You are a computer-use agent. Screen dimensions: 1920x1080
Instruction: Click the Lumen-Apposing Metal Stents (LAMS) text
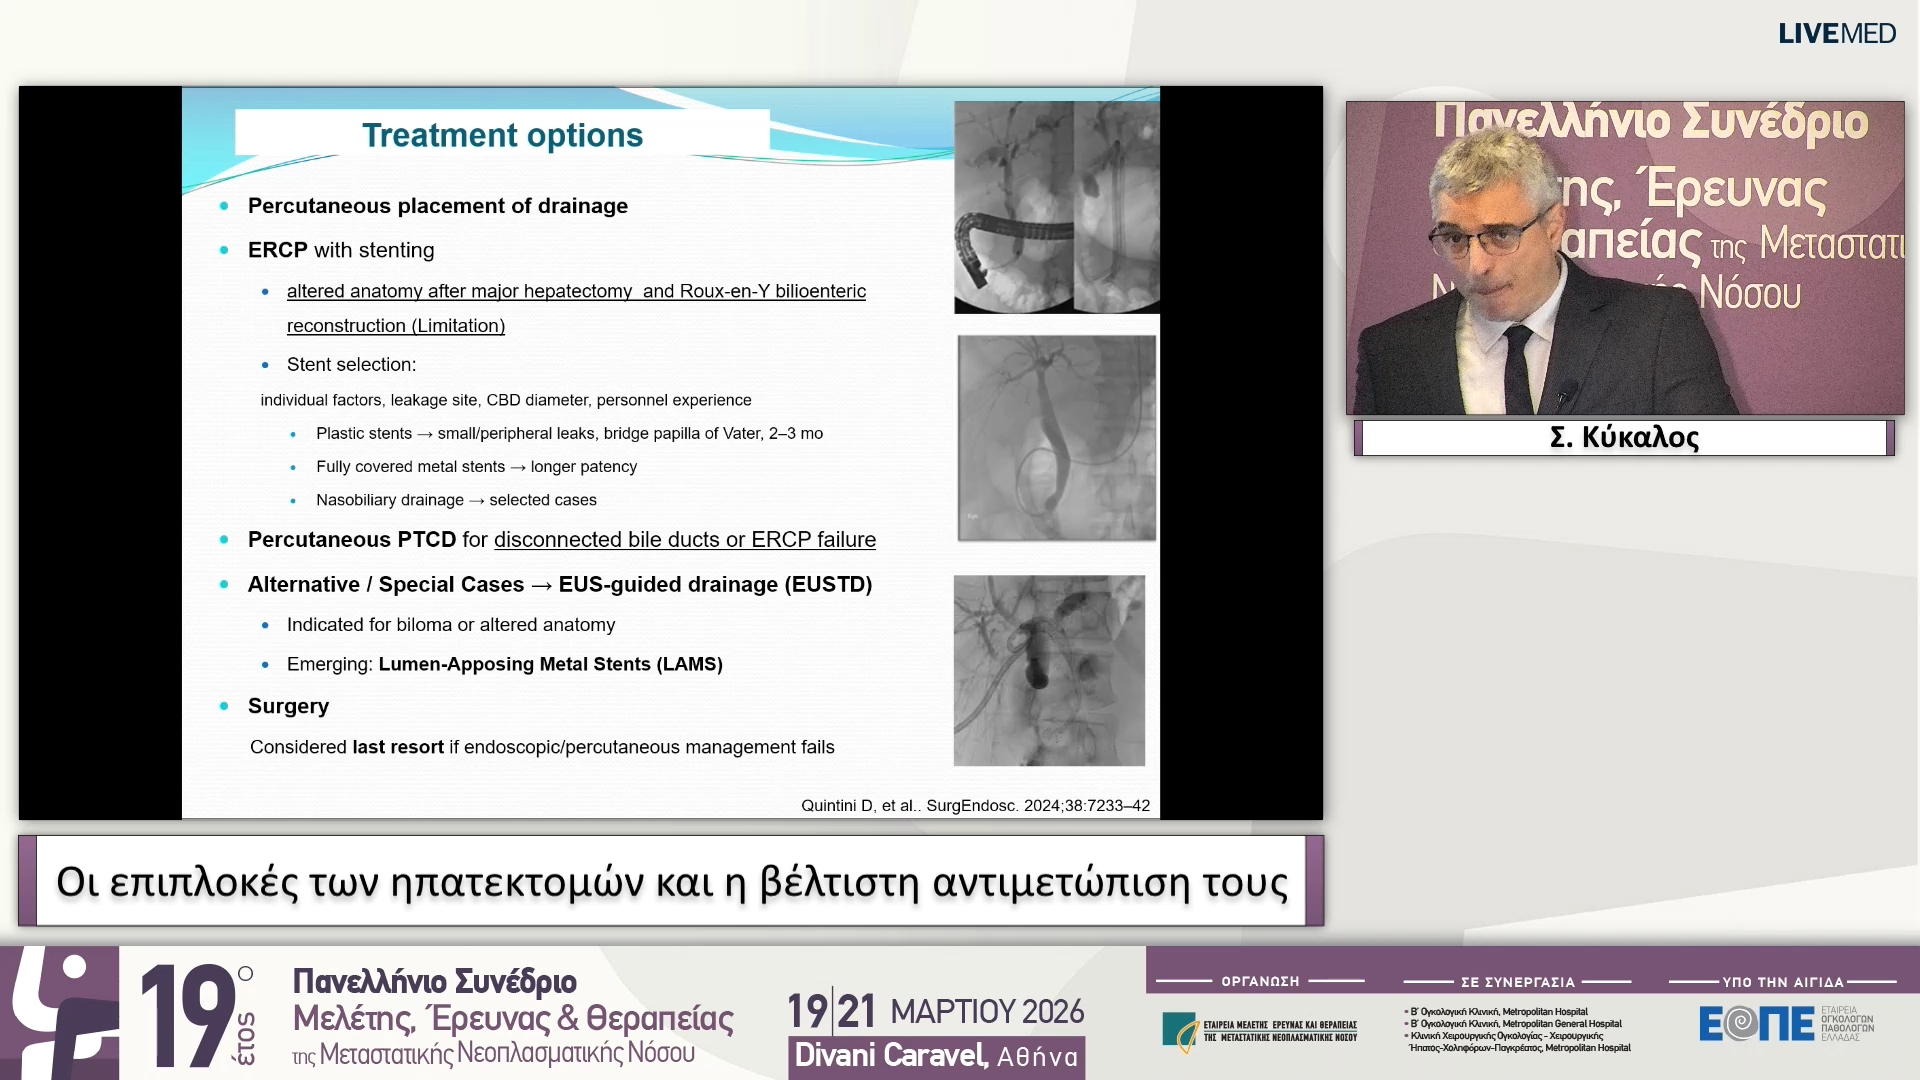550,664
